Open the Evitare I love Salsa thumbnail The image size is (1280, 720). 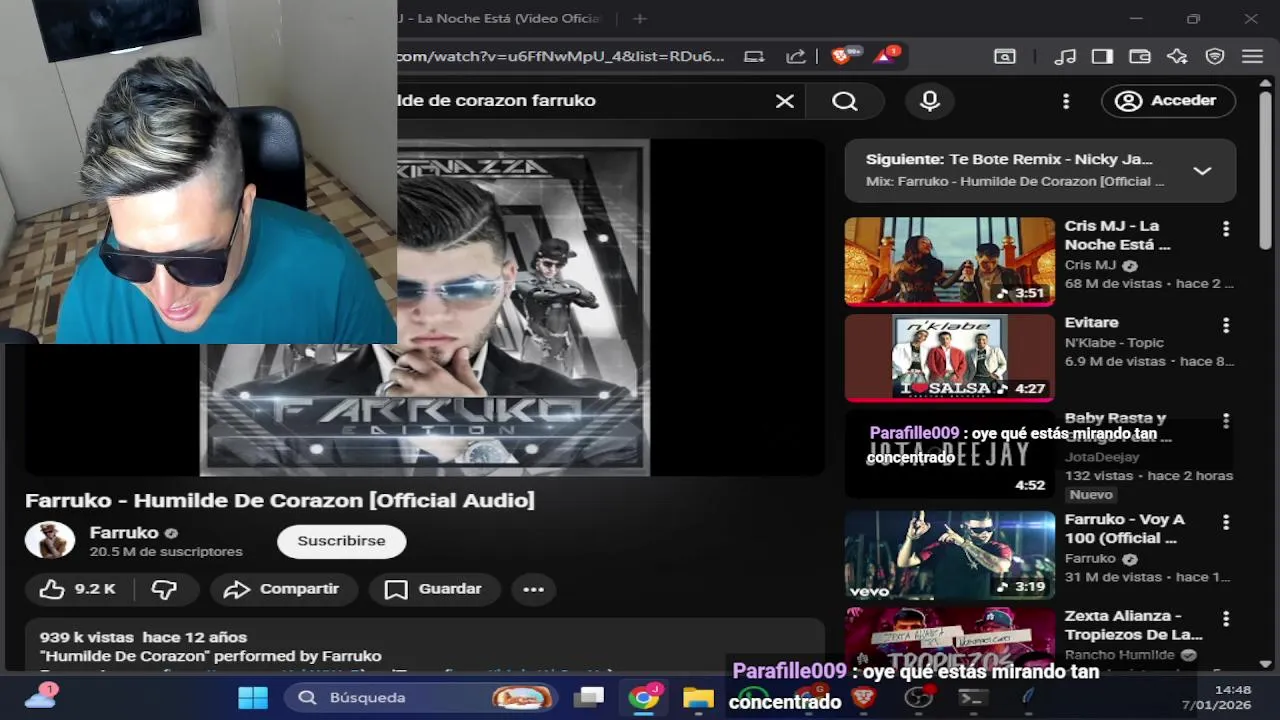(x=949, y=357)
